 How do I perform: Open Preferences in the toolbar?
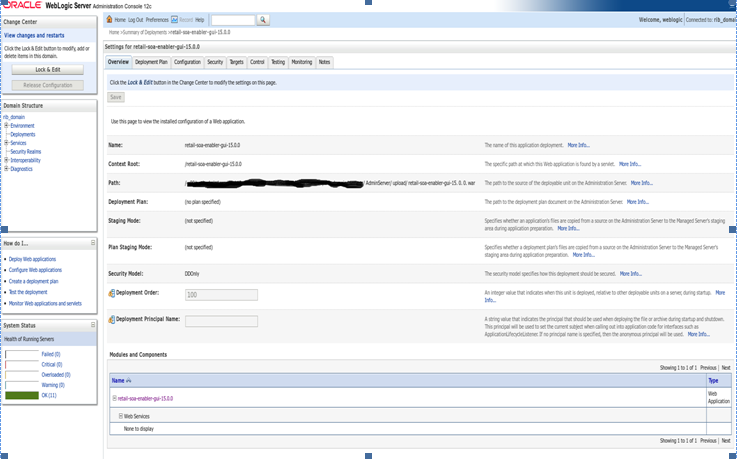[157, 20]
